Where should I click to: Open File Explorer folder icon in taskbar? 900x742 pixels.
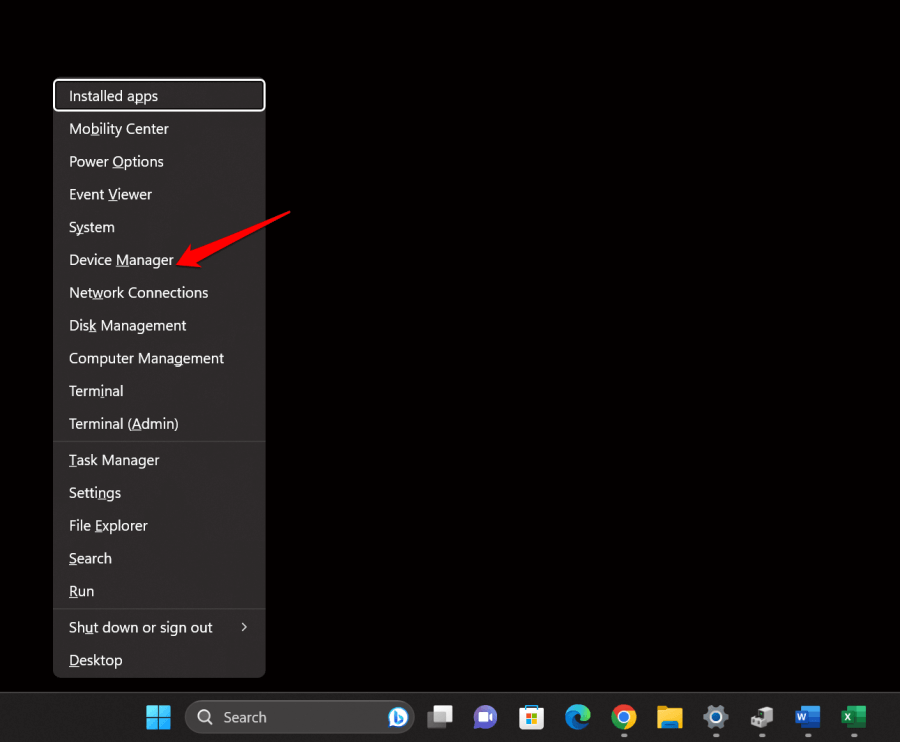(669, 717)
